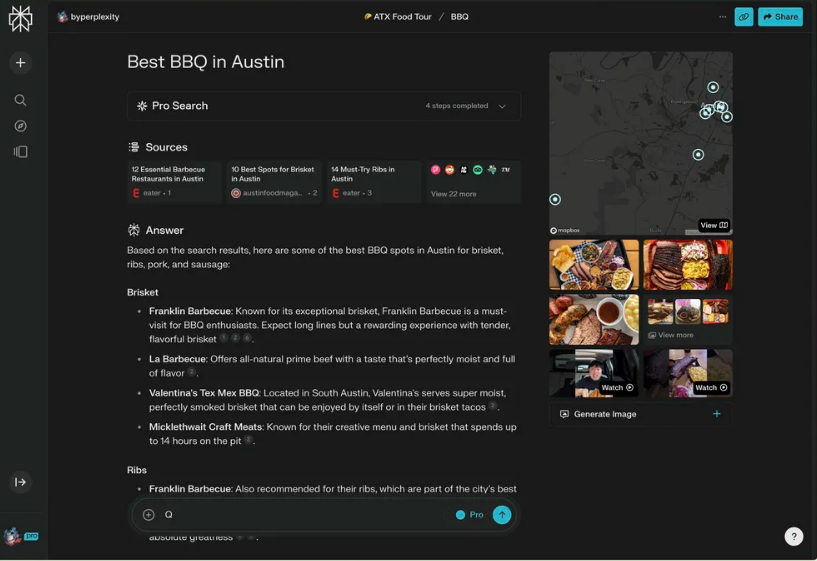Viewport: 817px width, 561px height.
Task: Open the three-dot more options menu
Action: pyautogui.click(x=722, y=17)
